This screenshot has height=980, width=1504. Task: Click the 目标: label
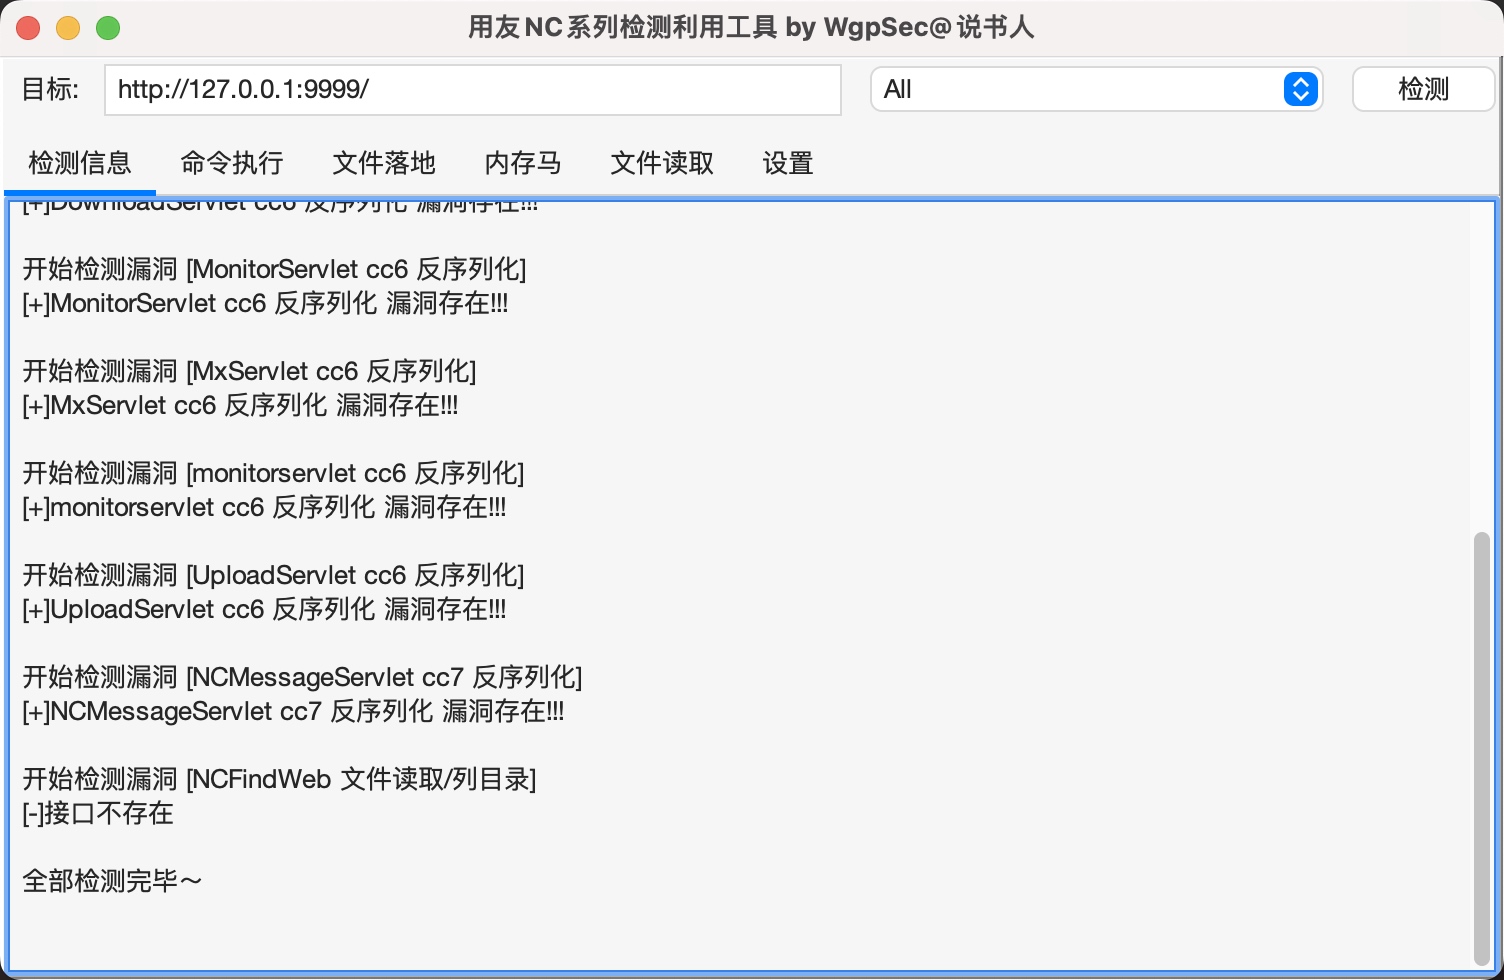tap(50, 89)
